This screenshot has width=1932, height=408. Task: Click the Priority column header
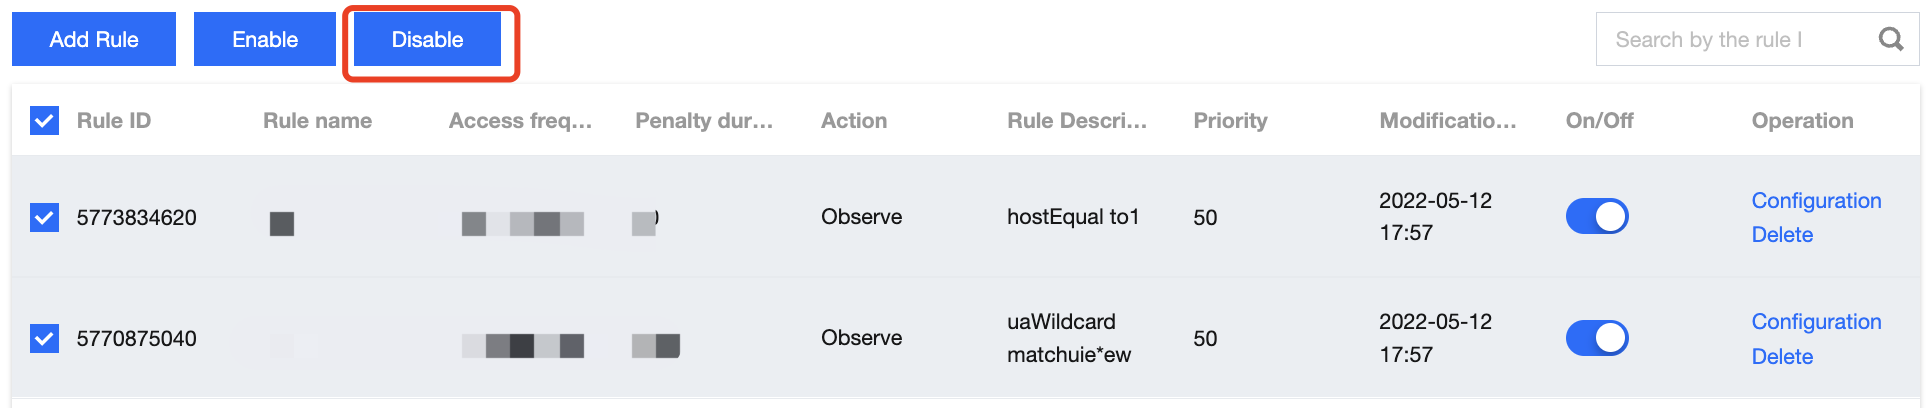coord(1230,121)
